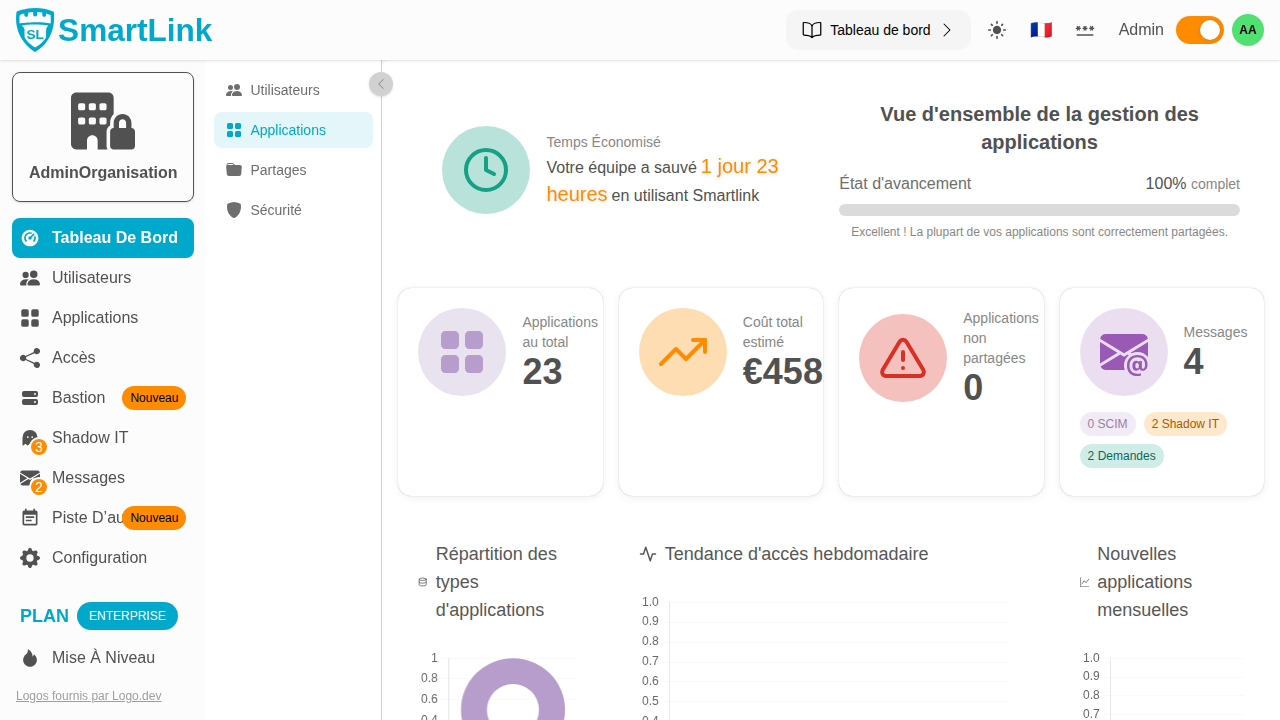Click the SmartLink shield logo
The image size is (1280, 720).
pyautogui.click(x=33, y=29)
